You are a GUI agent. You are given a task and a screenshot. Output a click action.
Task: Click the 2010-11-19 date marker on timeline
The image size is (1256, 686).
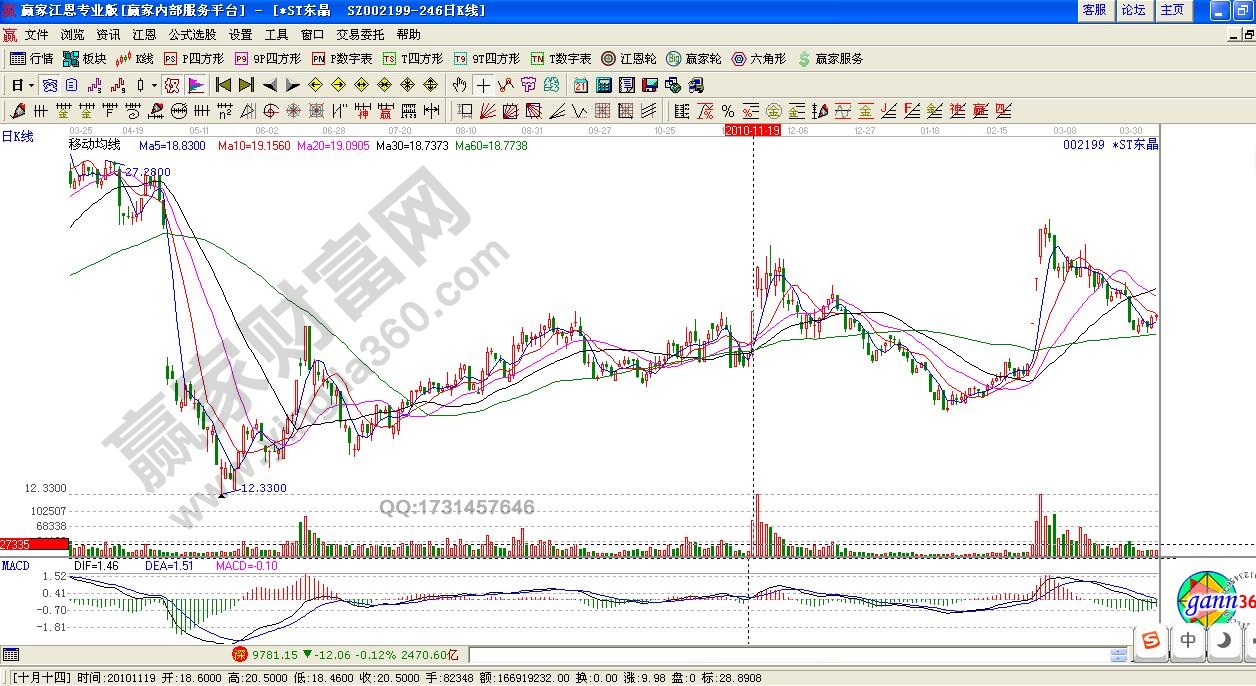coord(752,130)
